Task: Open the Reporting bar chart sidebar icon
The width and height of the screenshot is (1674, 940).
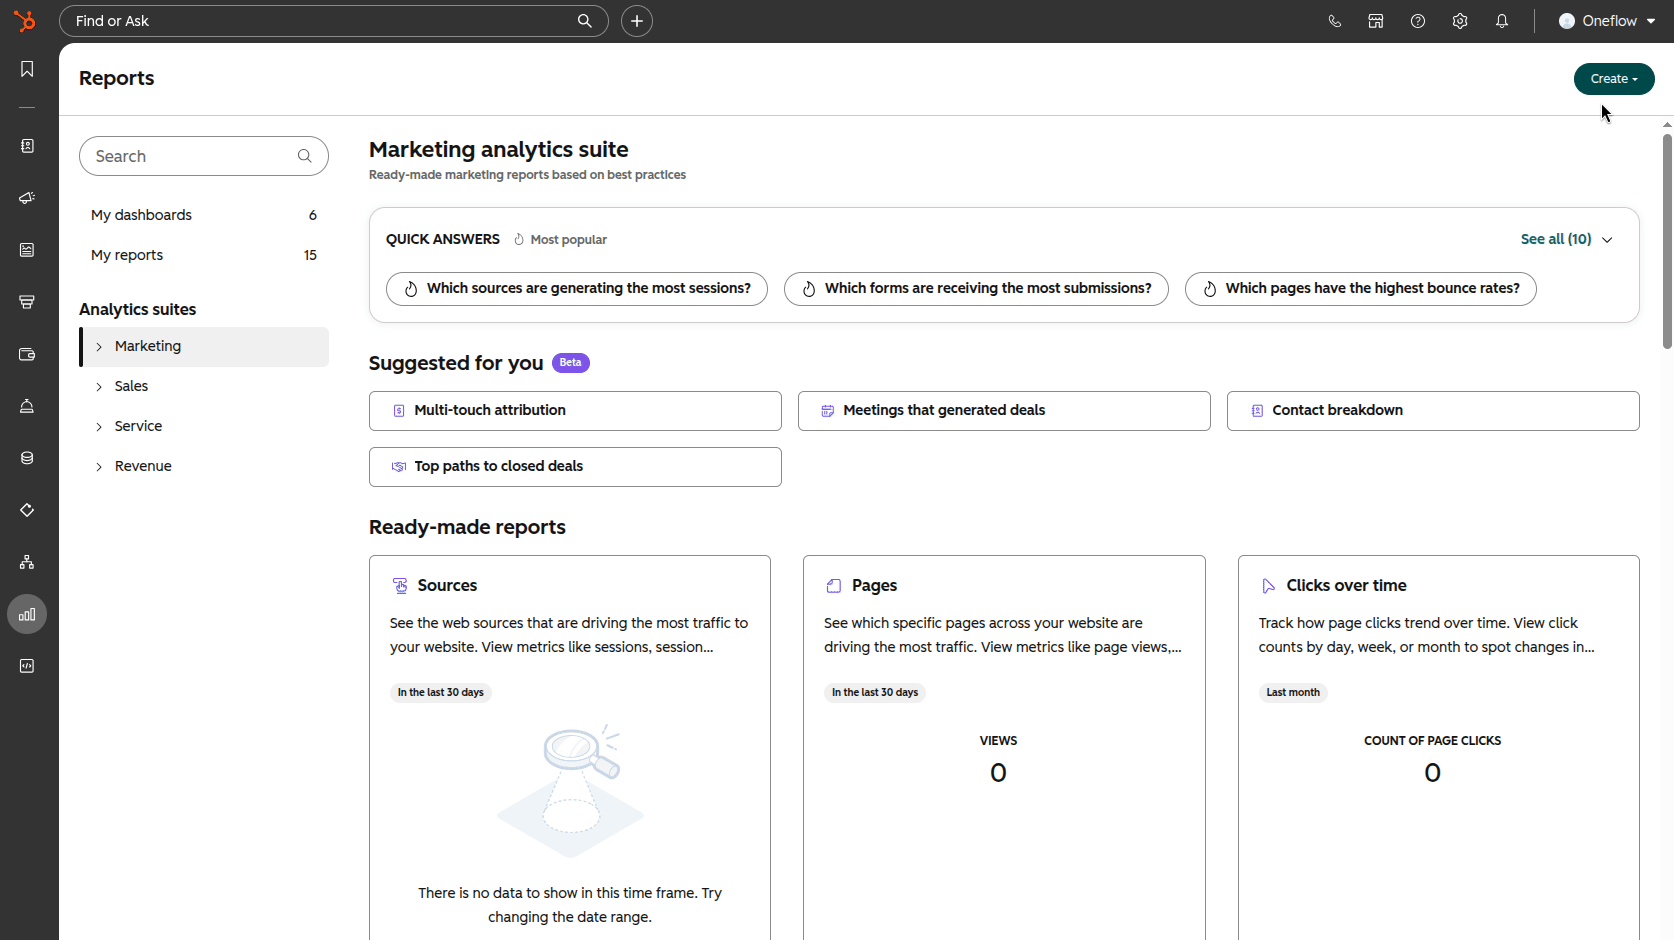Action: pos(27,614)
